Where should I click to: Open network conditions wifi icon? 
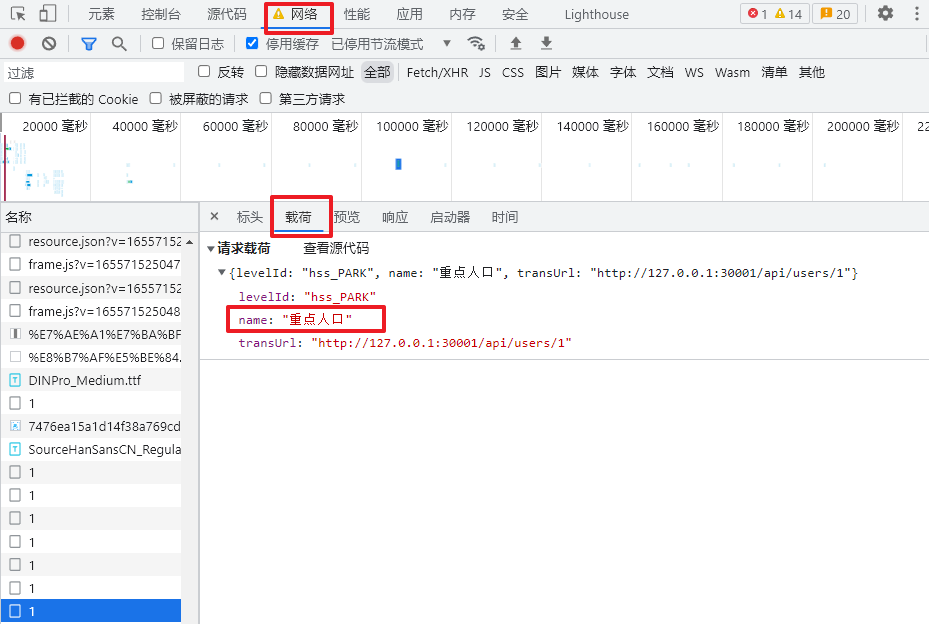pyautogui.click(x=477, y=44)
